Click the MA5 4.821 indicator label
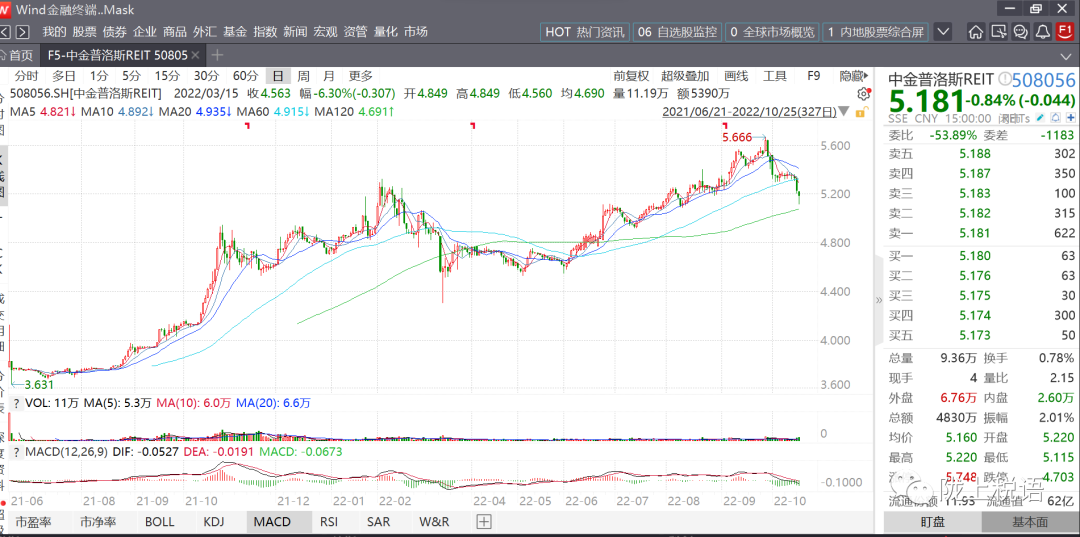1080x537 pixels. tap(44, 111)
